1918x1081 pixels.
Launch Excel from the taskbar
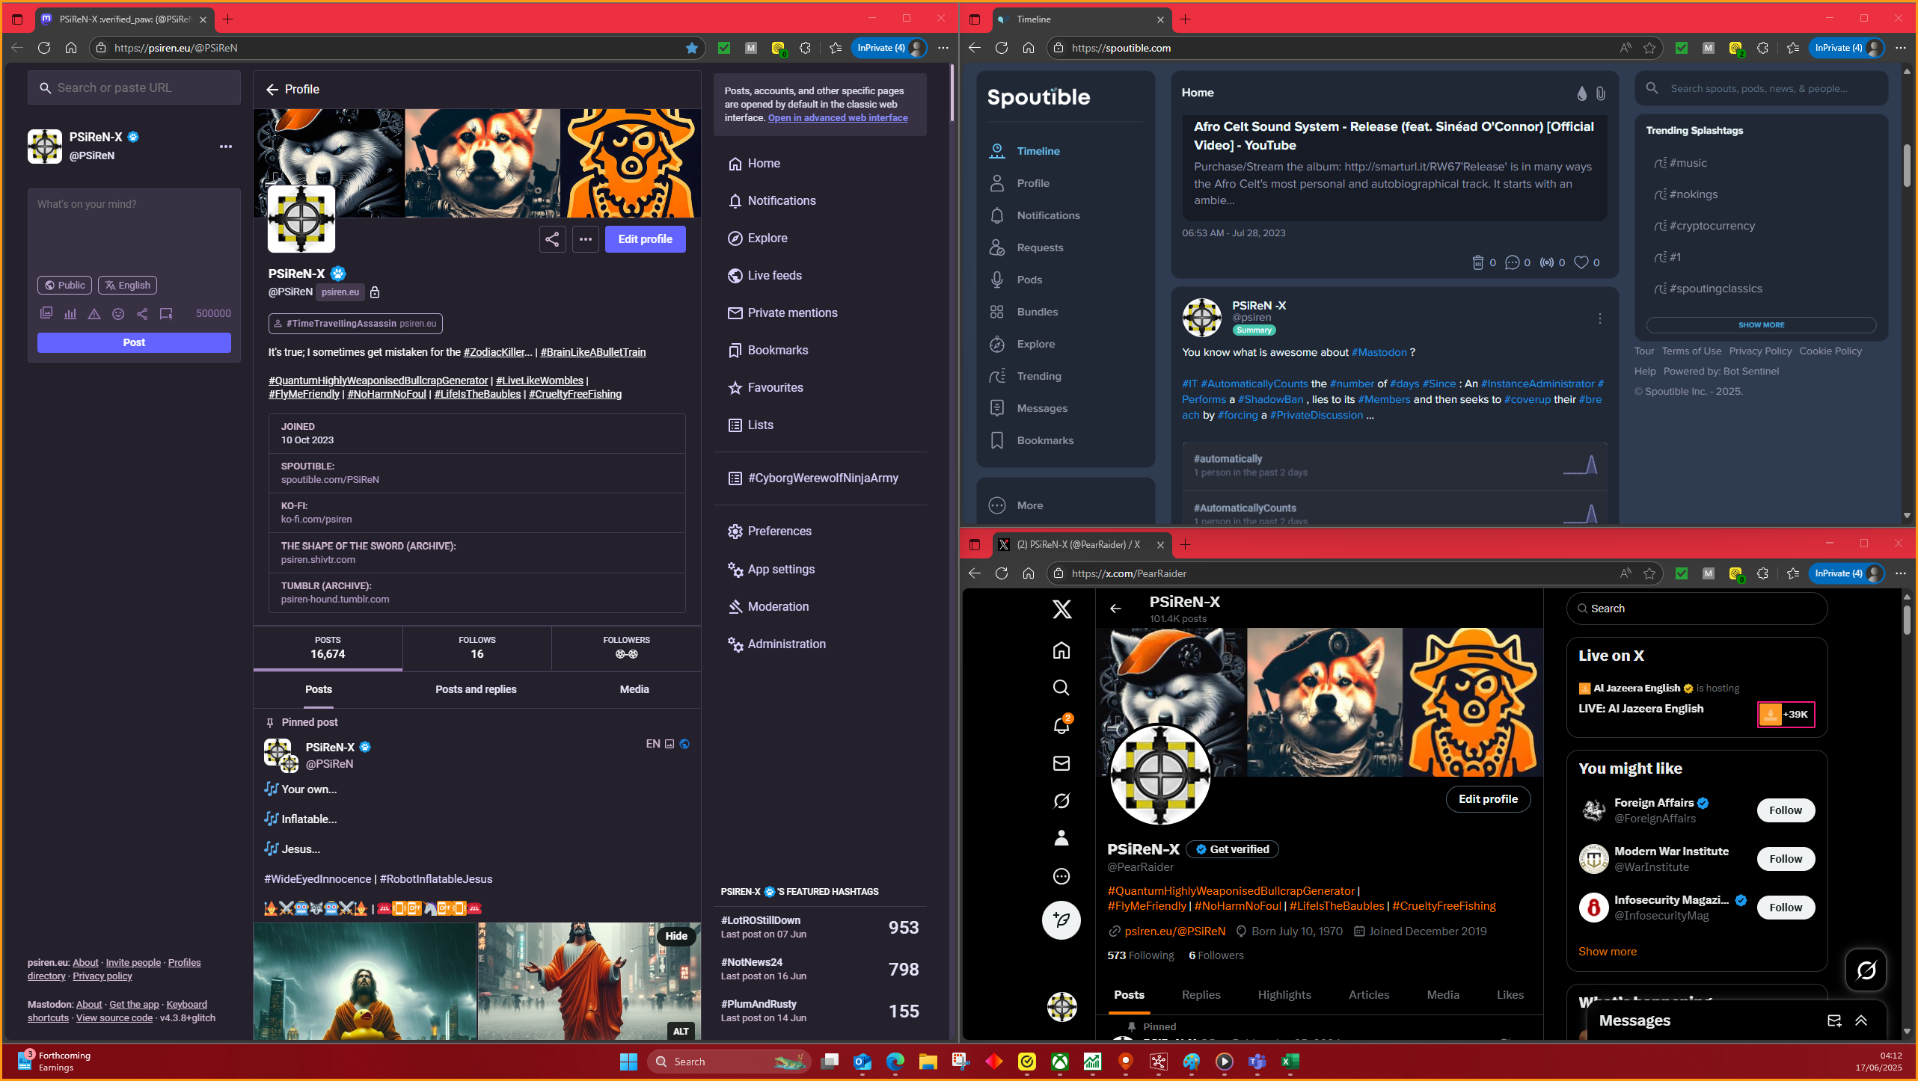(x=1290, y=1062)
